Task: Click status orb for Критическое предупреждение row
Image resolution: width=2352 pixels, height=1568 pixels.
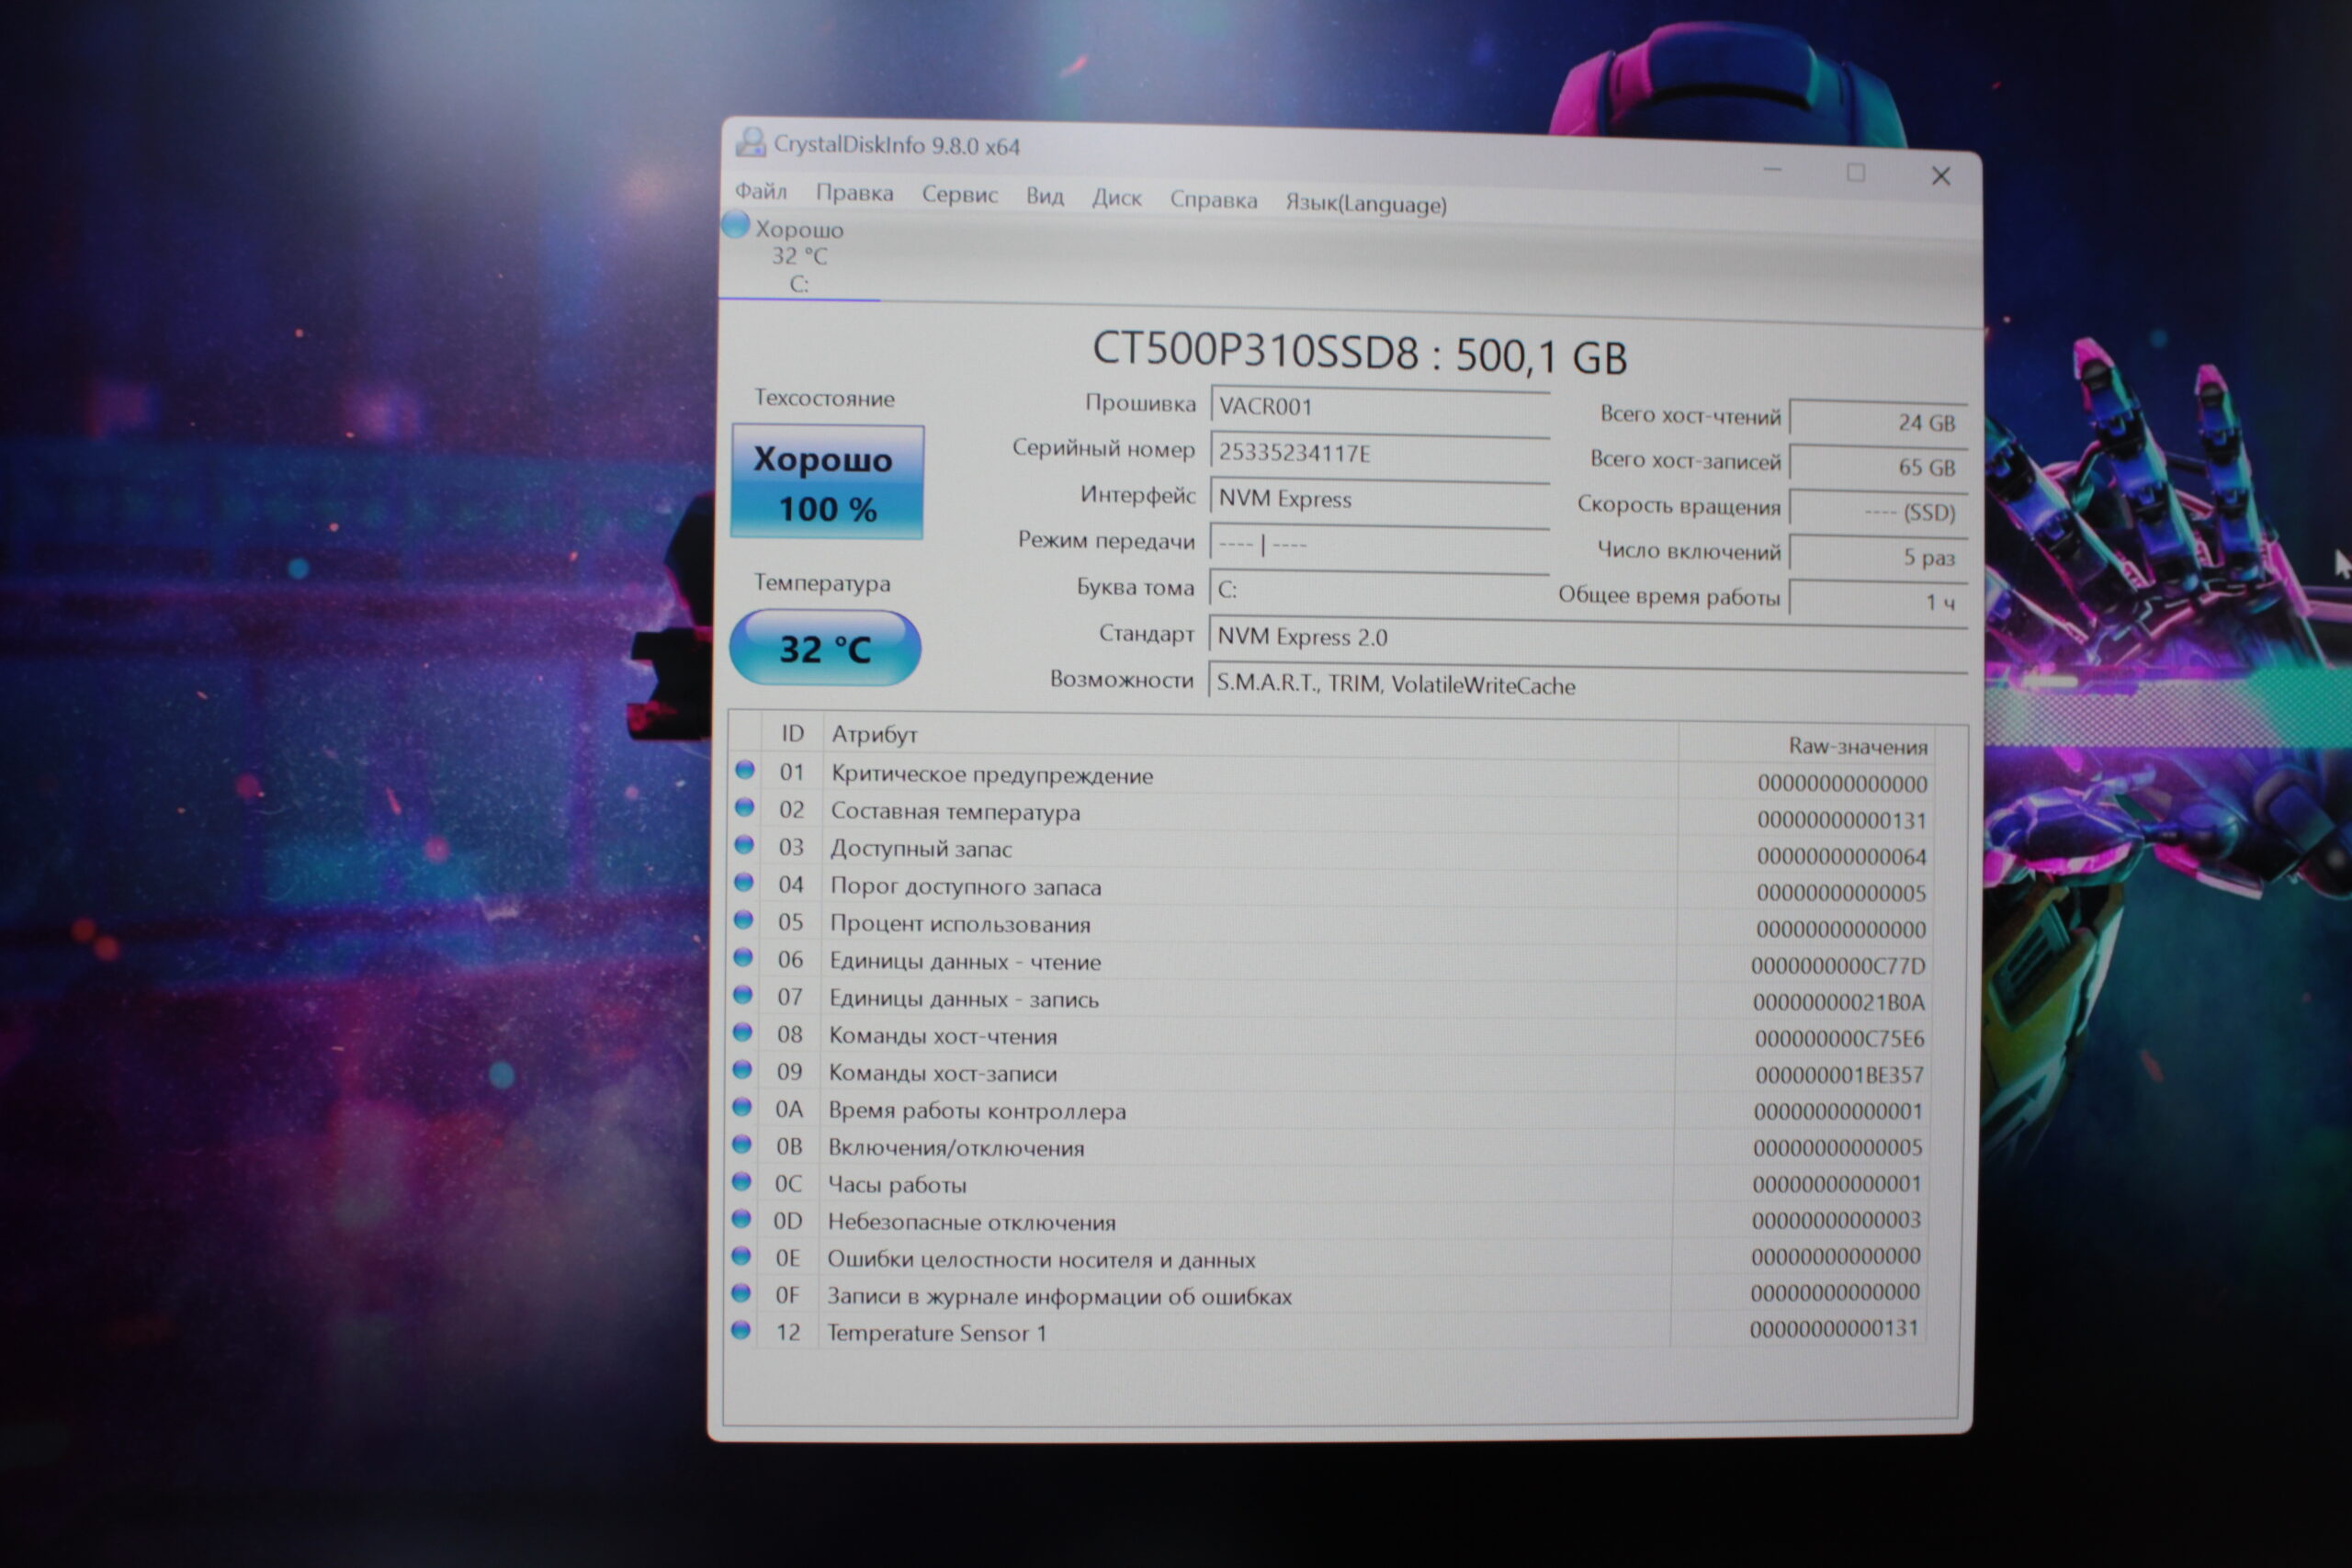Action: click(x=744, y=770)
